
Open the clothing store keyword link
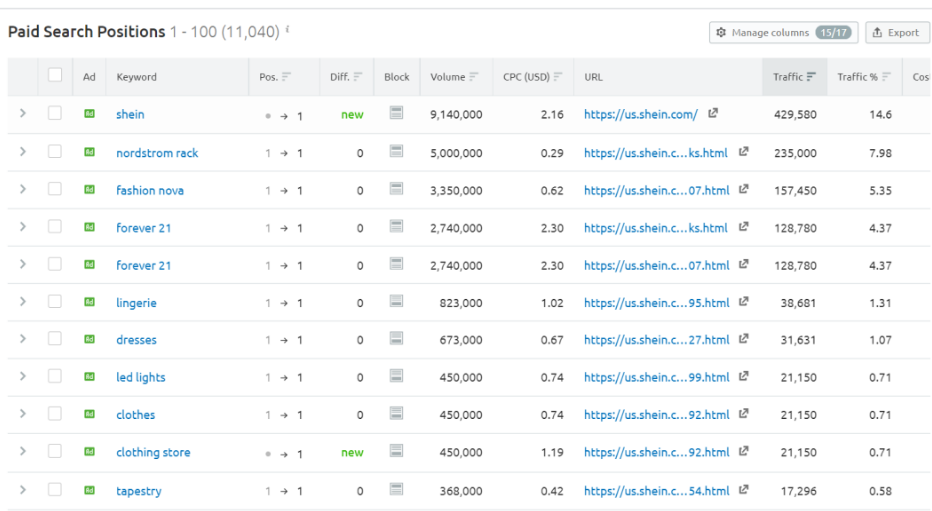pyautogui.click(x=153, y=452)
